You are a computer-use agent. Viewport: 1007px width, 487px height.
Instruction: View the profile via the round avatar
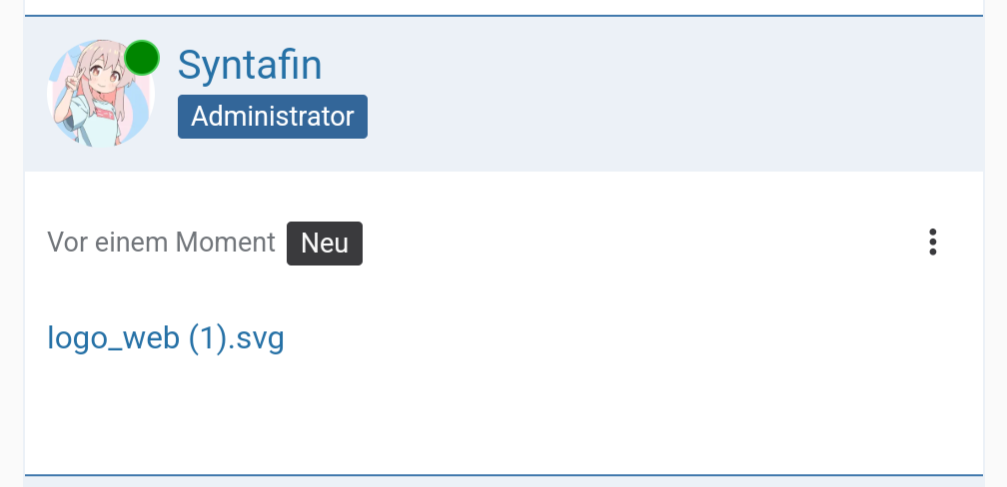[95, 100]
